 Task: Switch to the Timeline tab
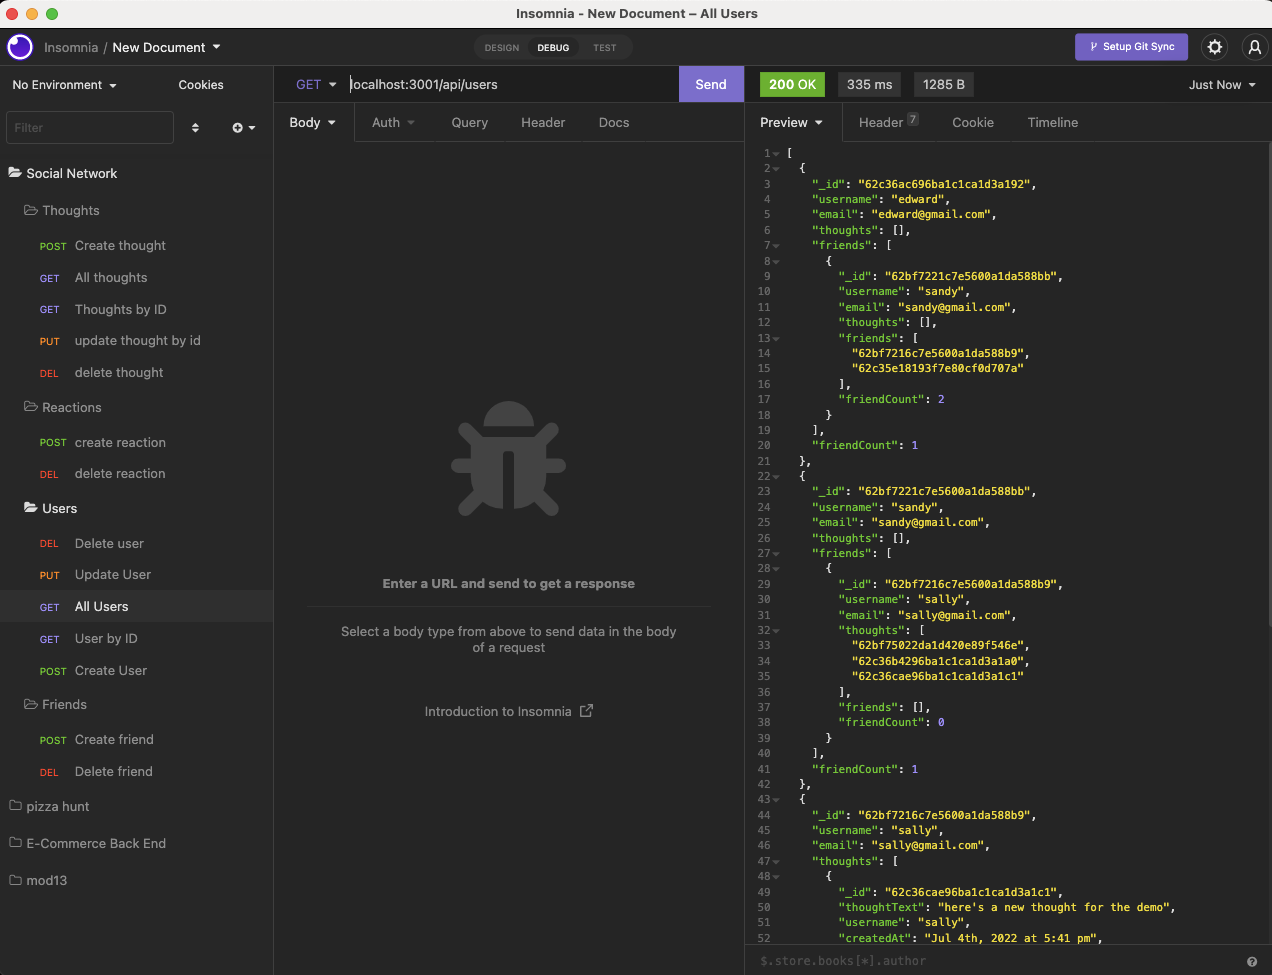(x=1052, y=123)
